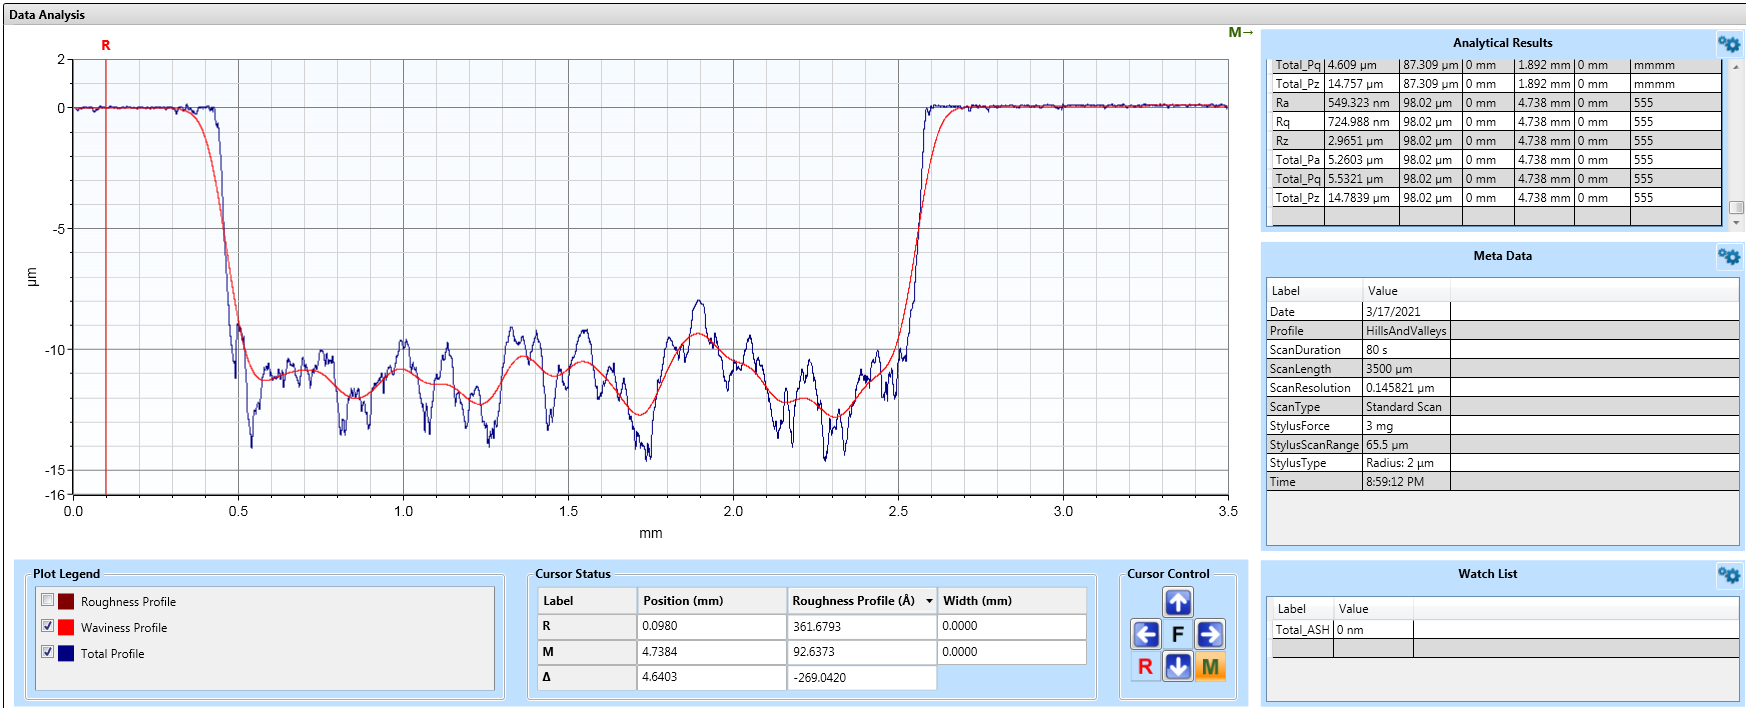Open Watch List settings gear
Viewport: 1746px width, 708px height.
click(x=1728, y=575)
